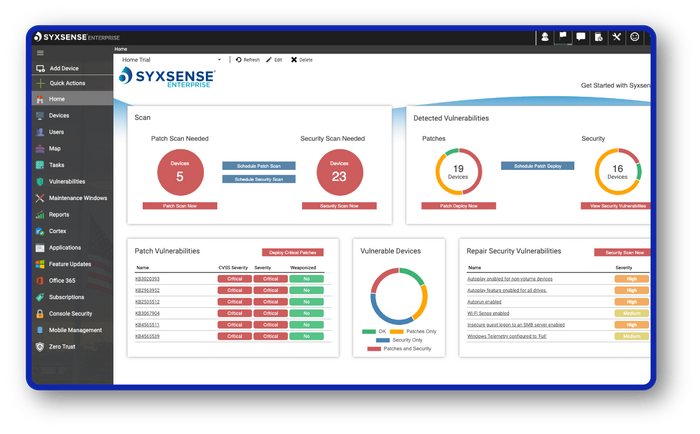
Task: Select the Home breadcrumb tab
Action: [121, 49]
